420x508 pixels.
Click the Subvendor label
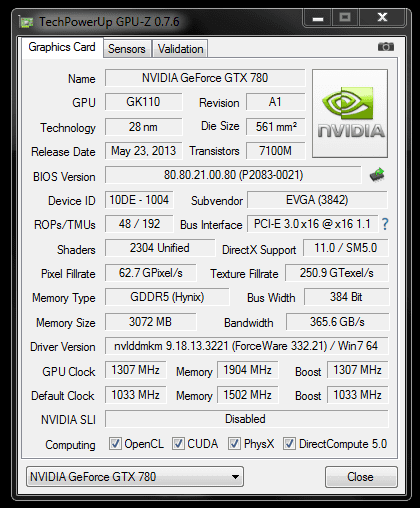click(x=217, y=201)
